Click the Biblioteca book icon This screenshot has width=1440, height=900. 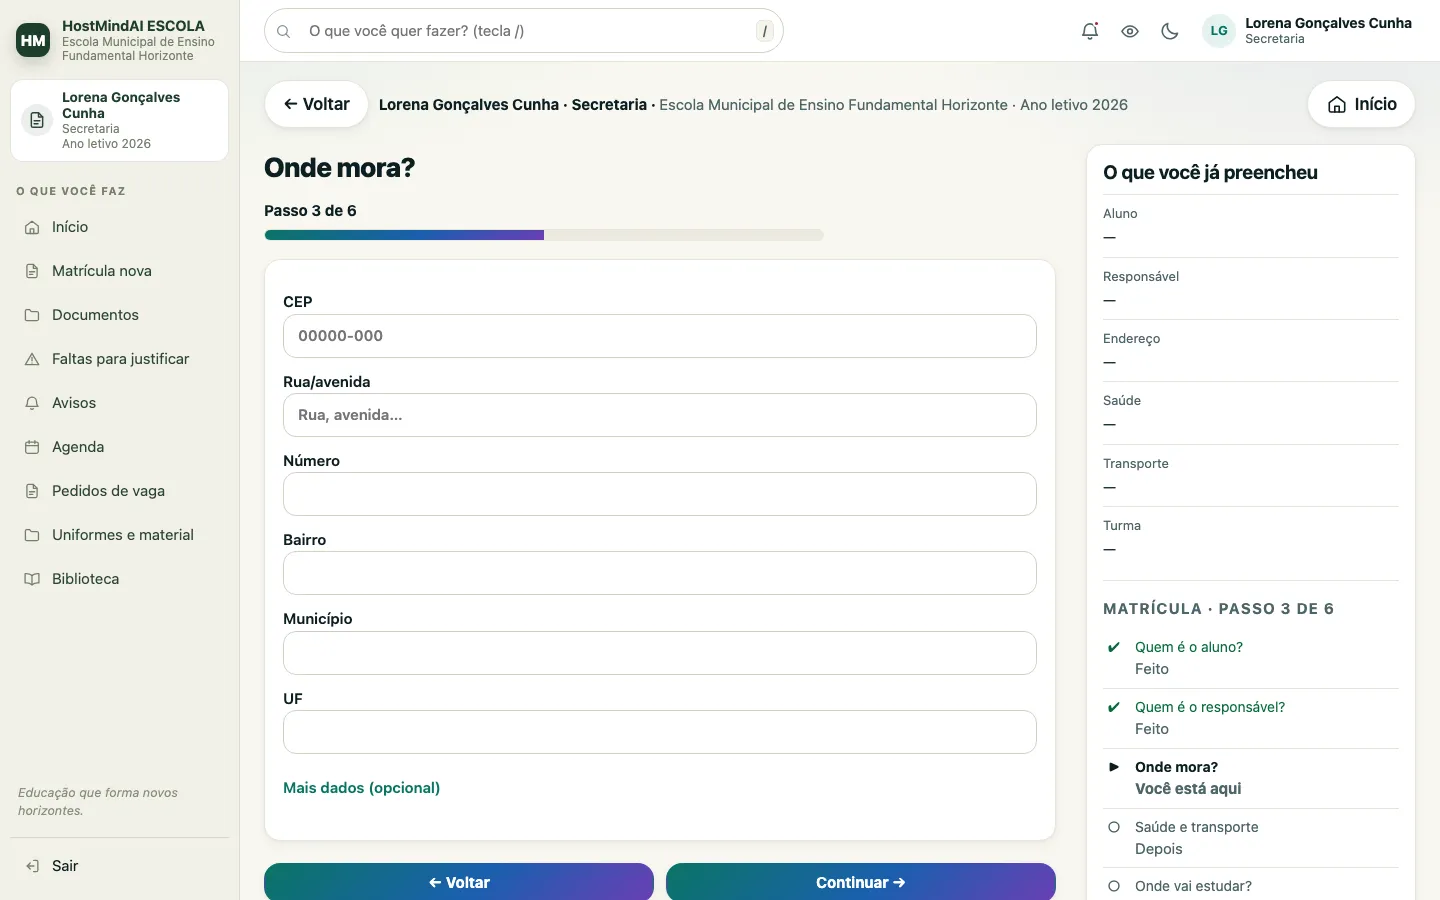coord(32,579)
